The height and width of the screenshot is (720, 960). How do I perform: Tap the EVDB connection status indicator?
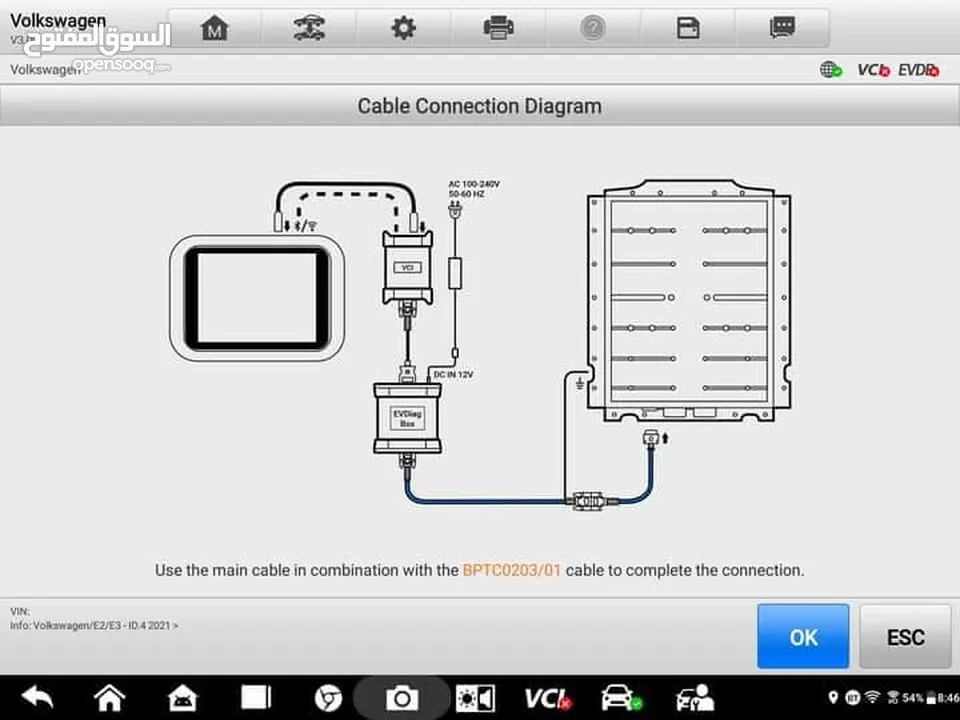pos(918,70)
